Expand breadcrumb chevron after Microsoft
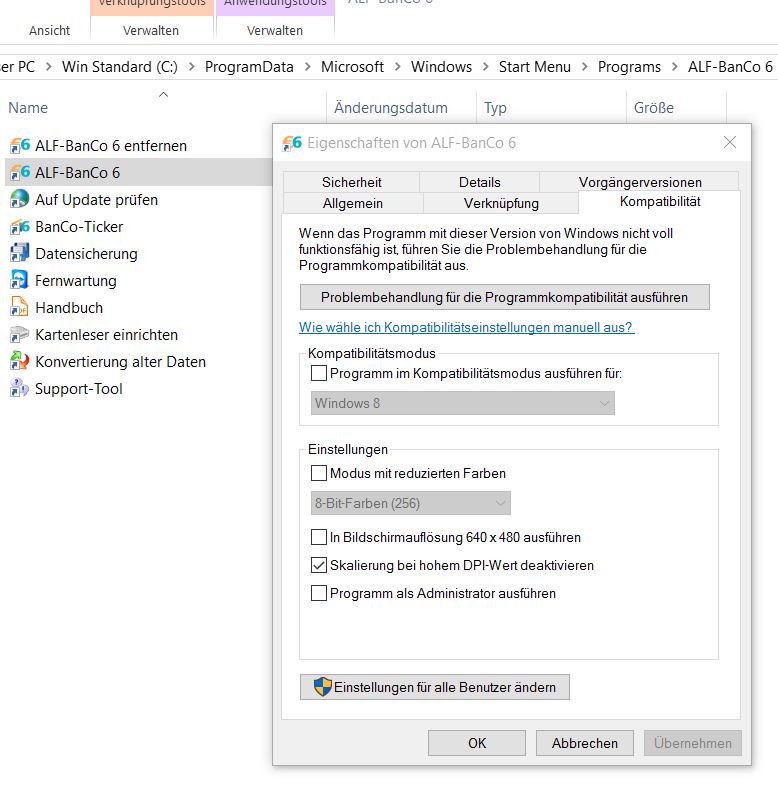 [397, 67]
